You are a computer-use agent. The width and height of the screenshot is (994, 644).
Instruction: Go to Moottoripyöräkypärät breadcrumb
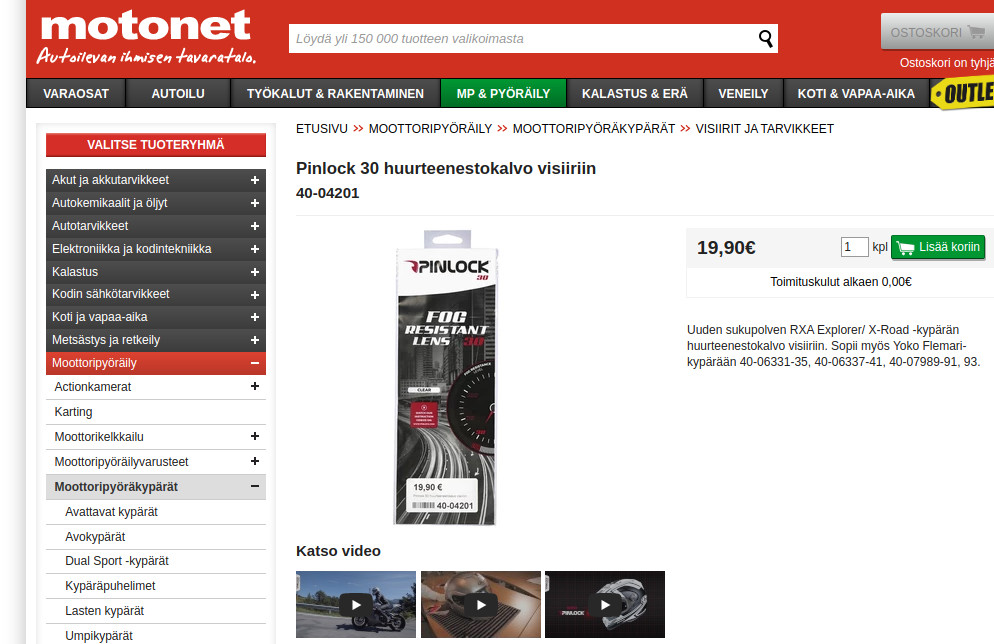coord(594,129)
